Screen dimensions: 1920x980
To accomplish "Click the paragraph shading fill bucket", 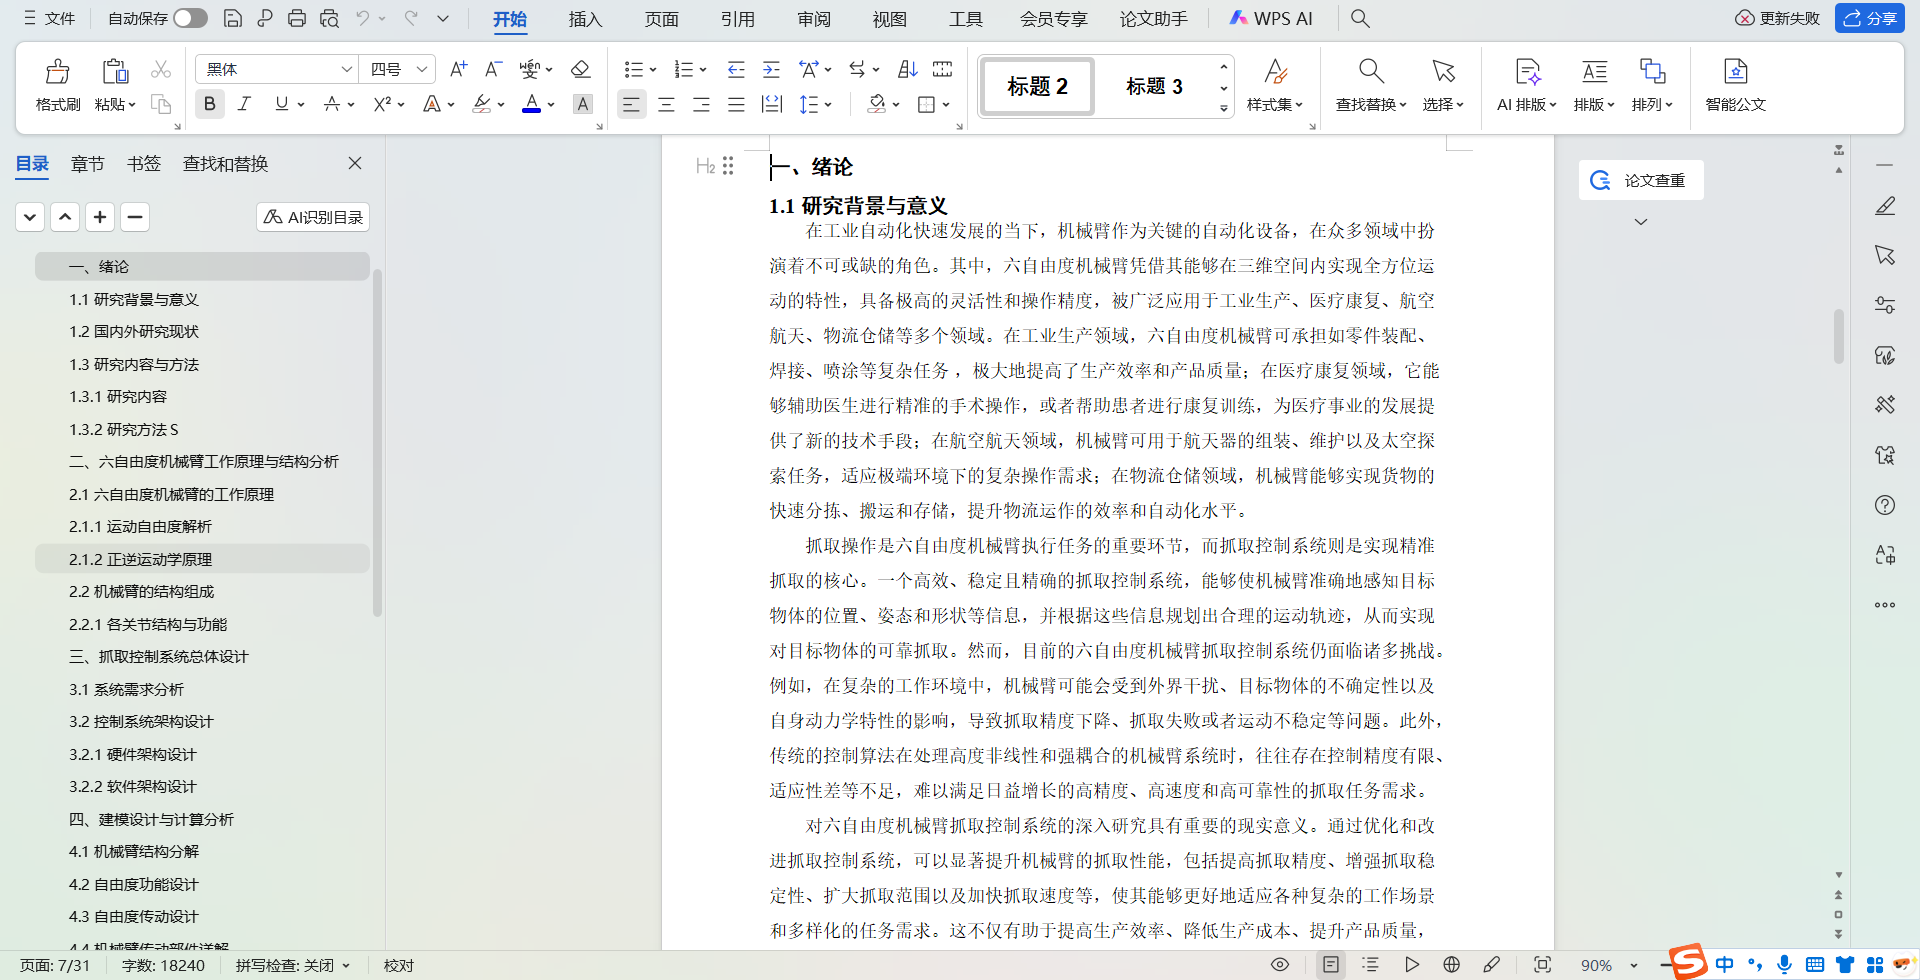I will coord(877,104).
